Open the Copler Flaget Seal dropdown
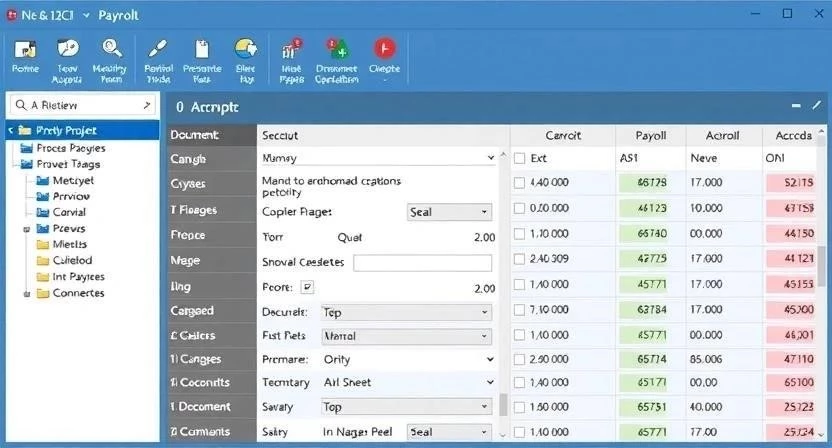 (449, 212)
